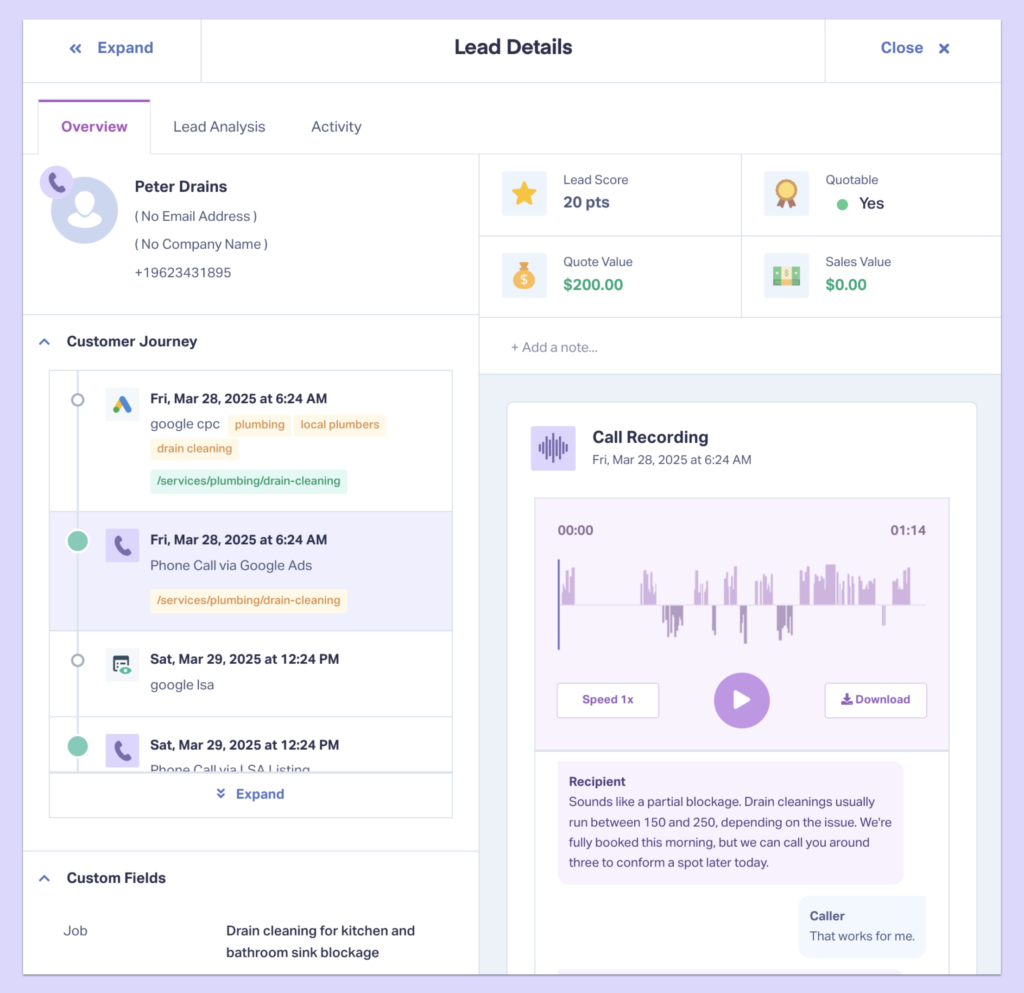The height and width of the screenshot is (993, 1024).
Task: Expand the full customer journey timeline
Action: [x=250, y=793]
